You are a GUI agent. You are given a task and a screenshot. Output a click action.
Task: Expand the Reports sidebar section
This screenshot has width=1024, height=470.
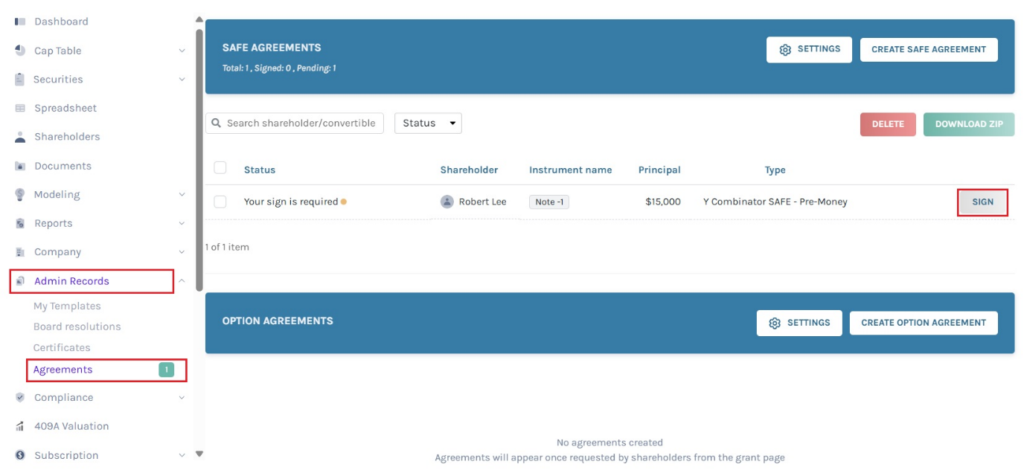pyautogui.click(x=181, y=224)
